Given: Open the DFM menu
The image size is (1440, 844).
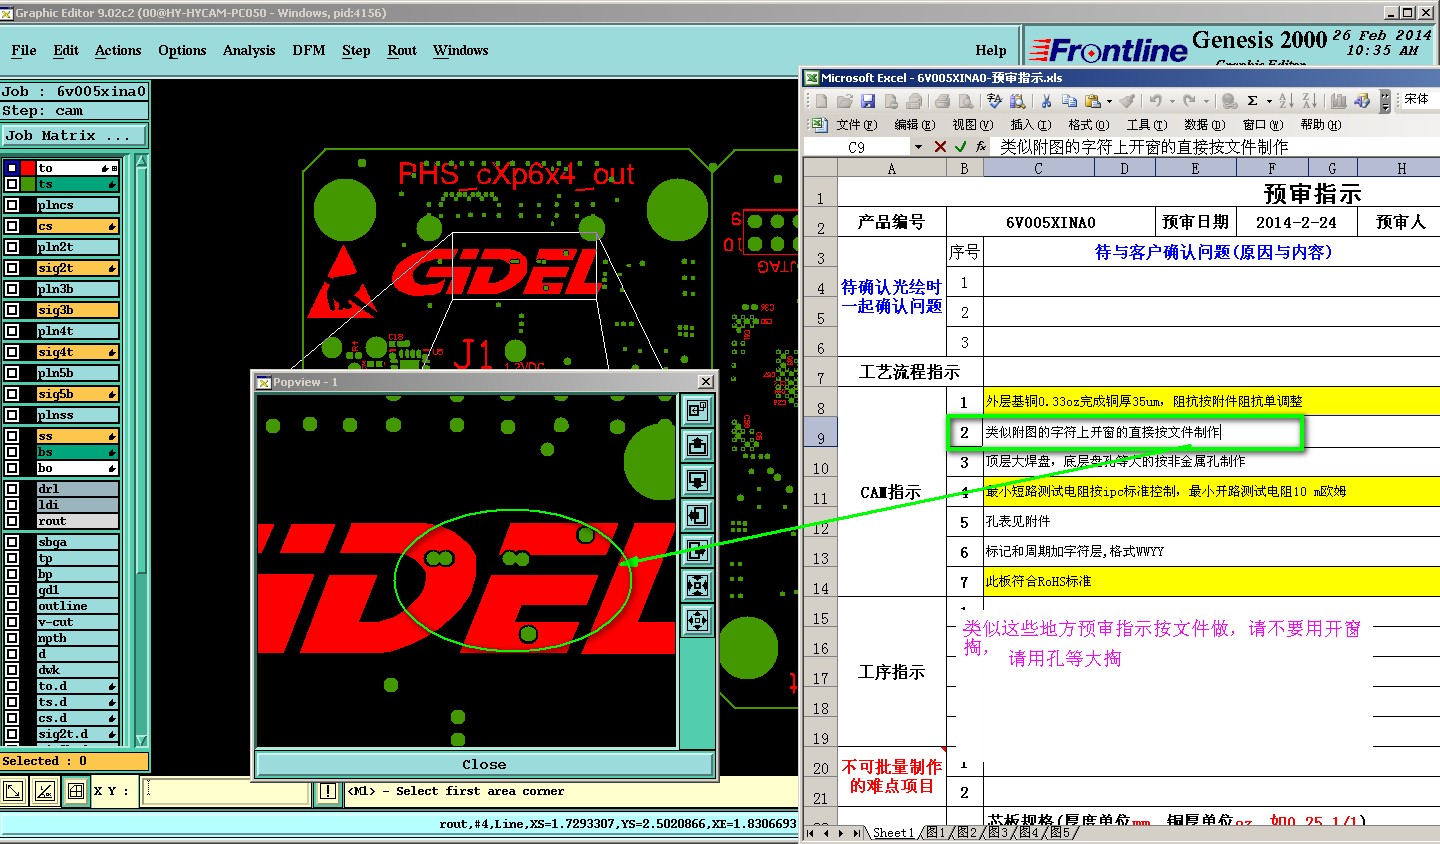Looking at the screenshot, I should pyautogui.click(x=309, y=50).
